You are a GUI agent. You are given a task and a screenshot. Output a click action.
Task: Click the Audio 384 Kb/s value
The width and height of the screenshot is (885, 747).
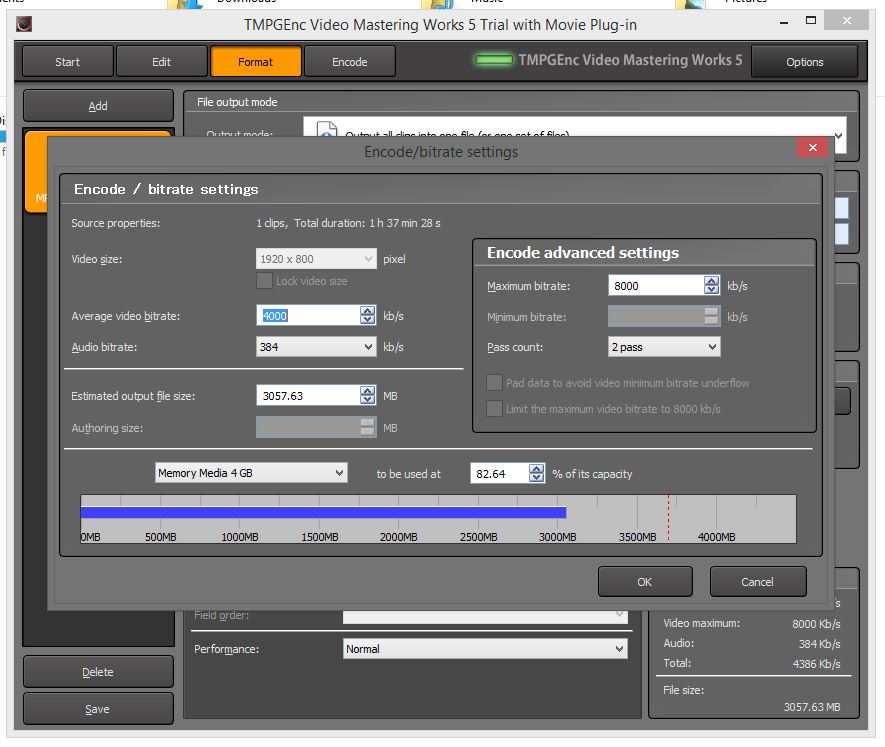(x=819, y=644)
